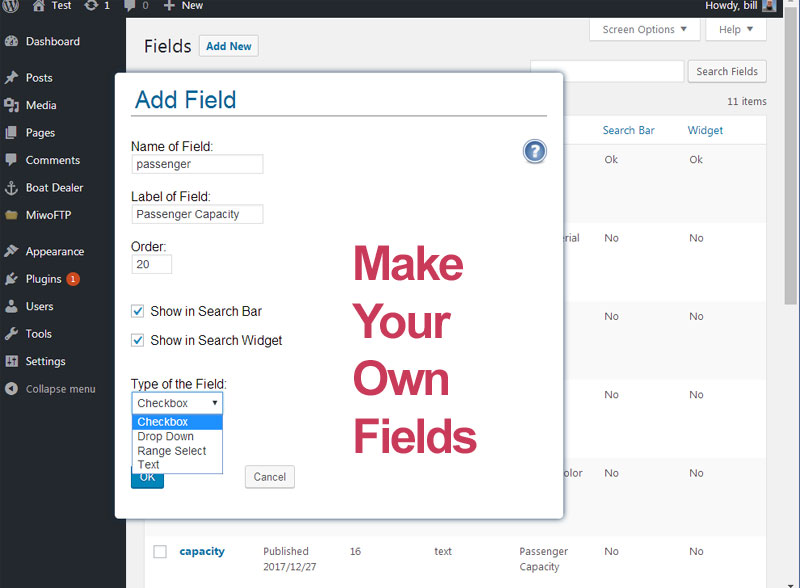This screenshot has width=800, height=588.
Task: Open the Media library icon
Action: point(11,105)
